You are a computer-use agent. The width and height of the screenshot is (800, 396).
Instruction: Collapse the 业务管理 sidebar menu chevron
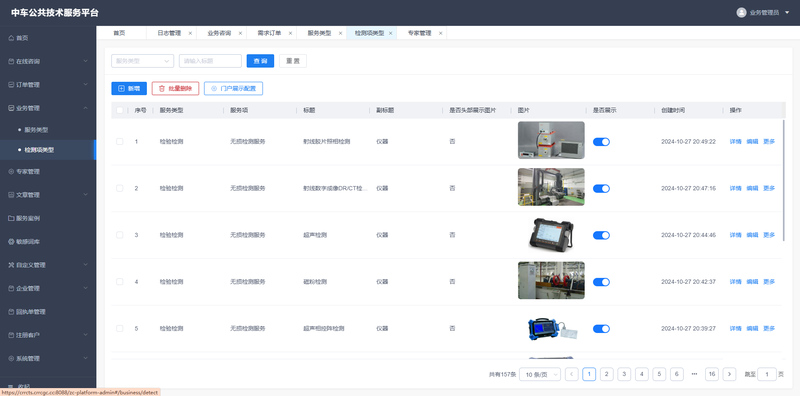[x=85, y=108]
